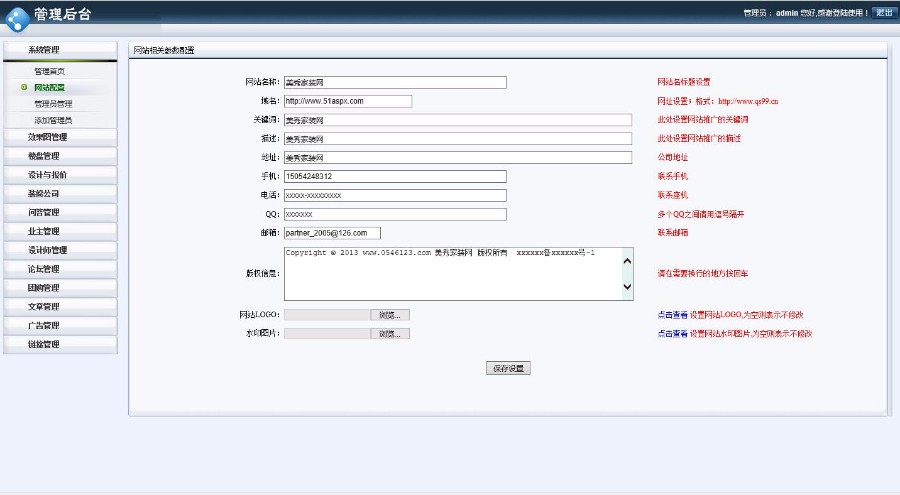Click 点击查看 link for site LOGO
This screenshot has width=900, height=495.
coord(672,315)
